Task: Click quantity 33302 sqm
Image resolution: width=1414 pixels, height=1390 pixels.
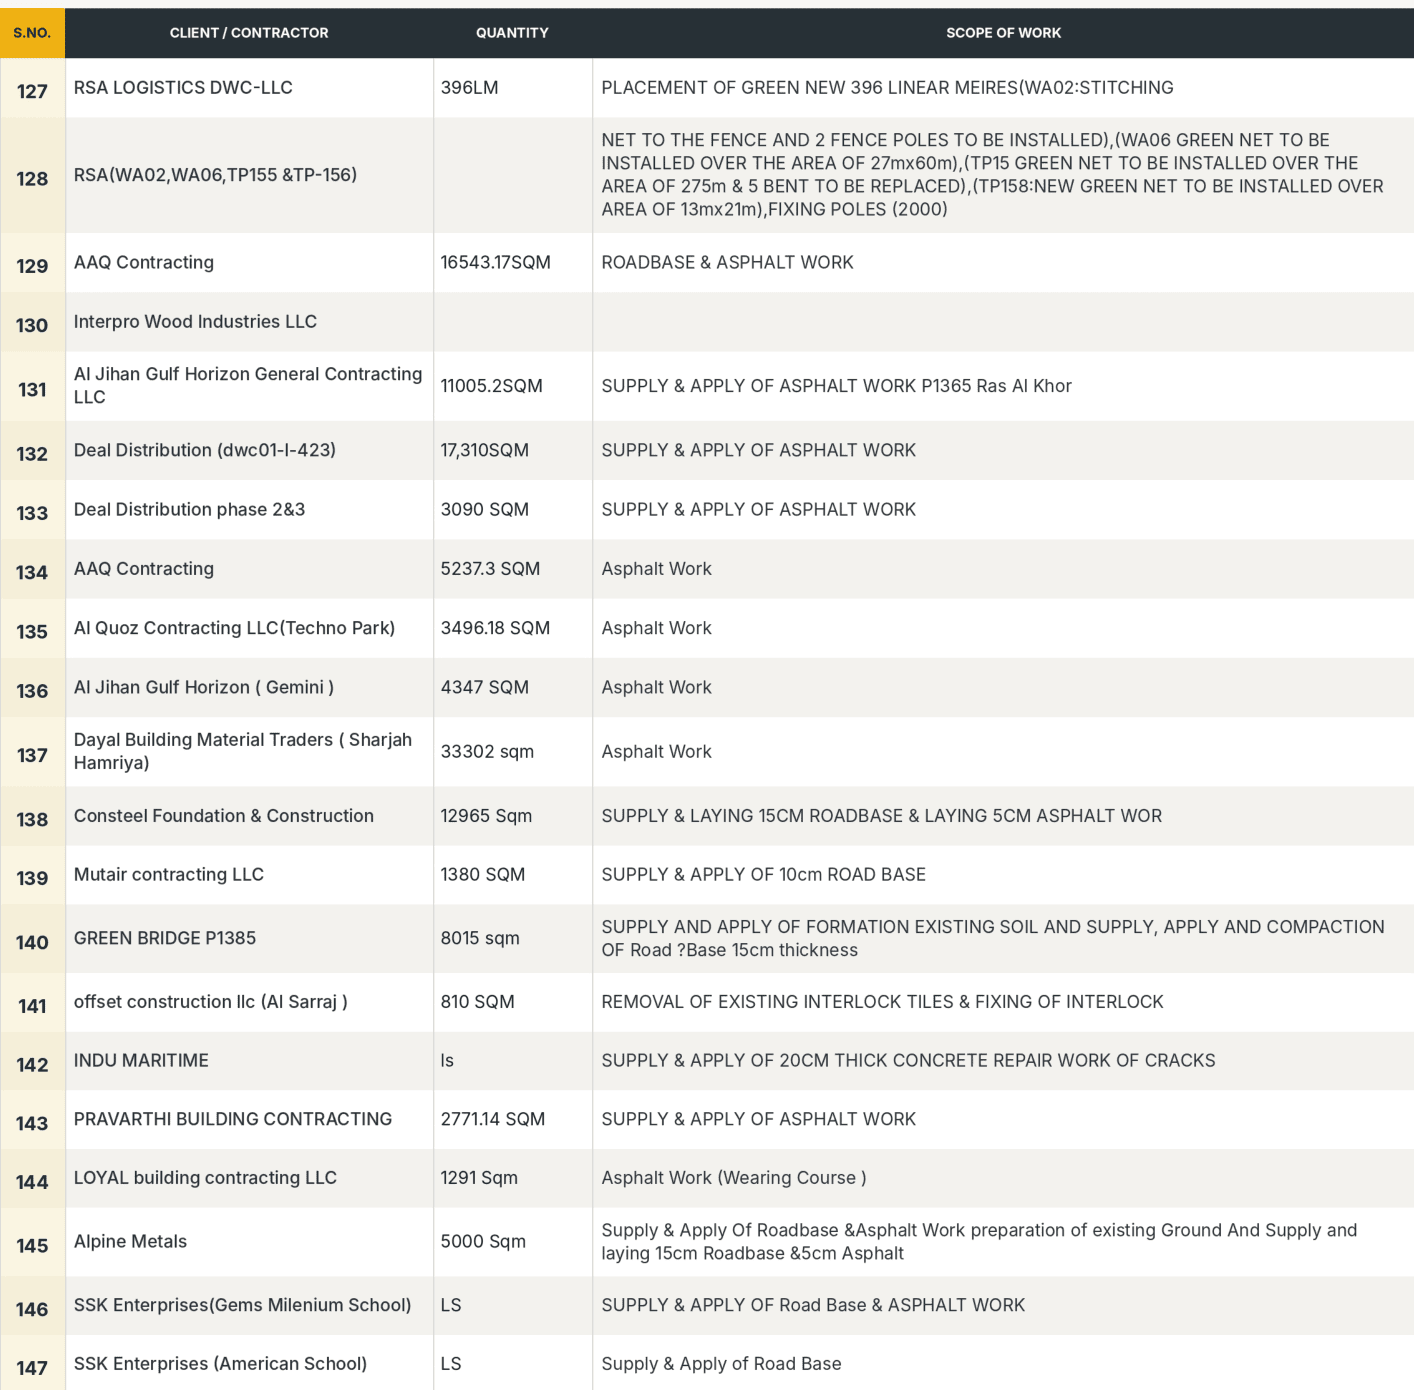Action: pyautogui.click(x=487, y=752)
